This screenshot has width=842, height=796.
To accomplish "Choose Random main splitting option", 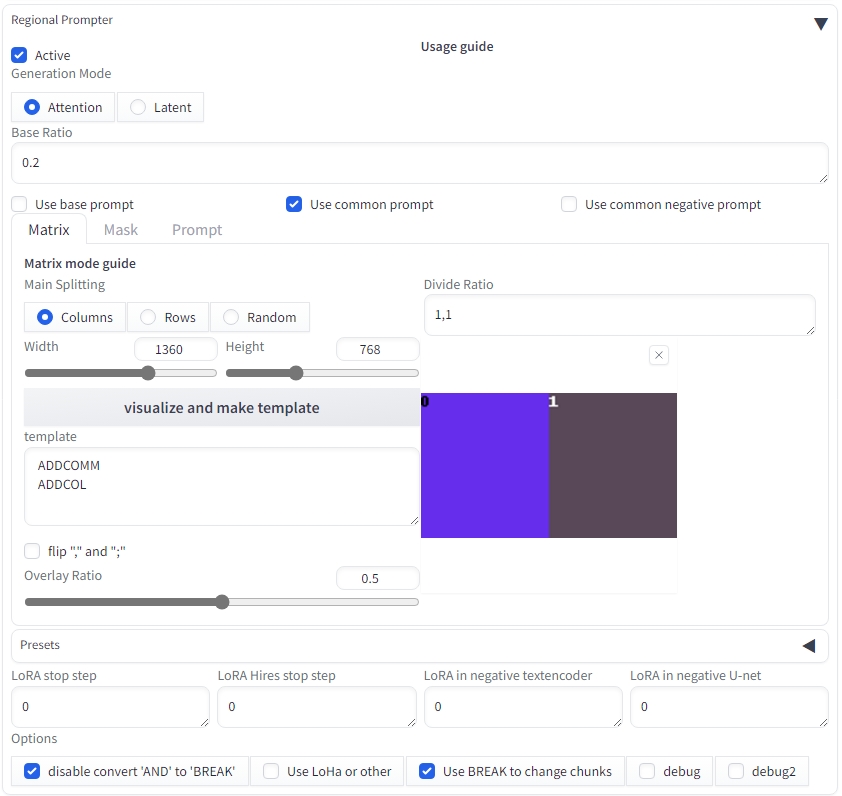I will point(231,318).
